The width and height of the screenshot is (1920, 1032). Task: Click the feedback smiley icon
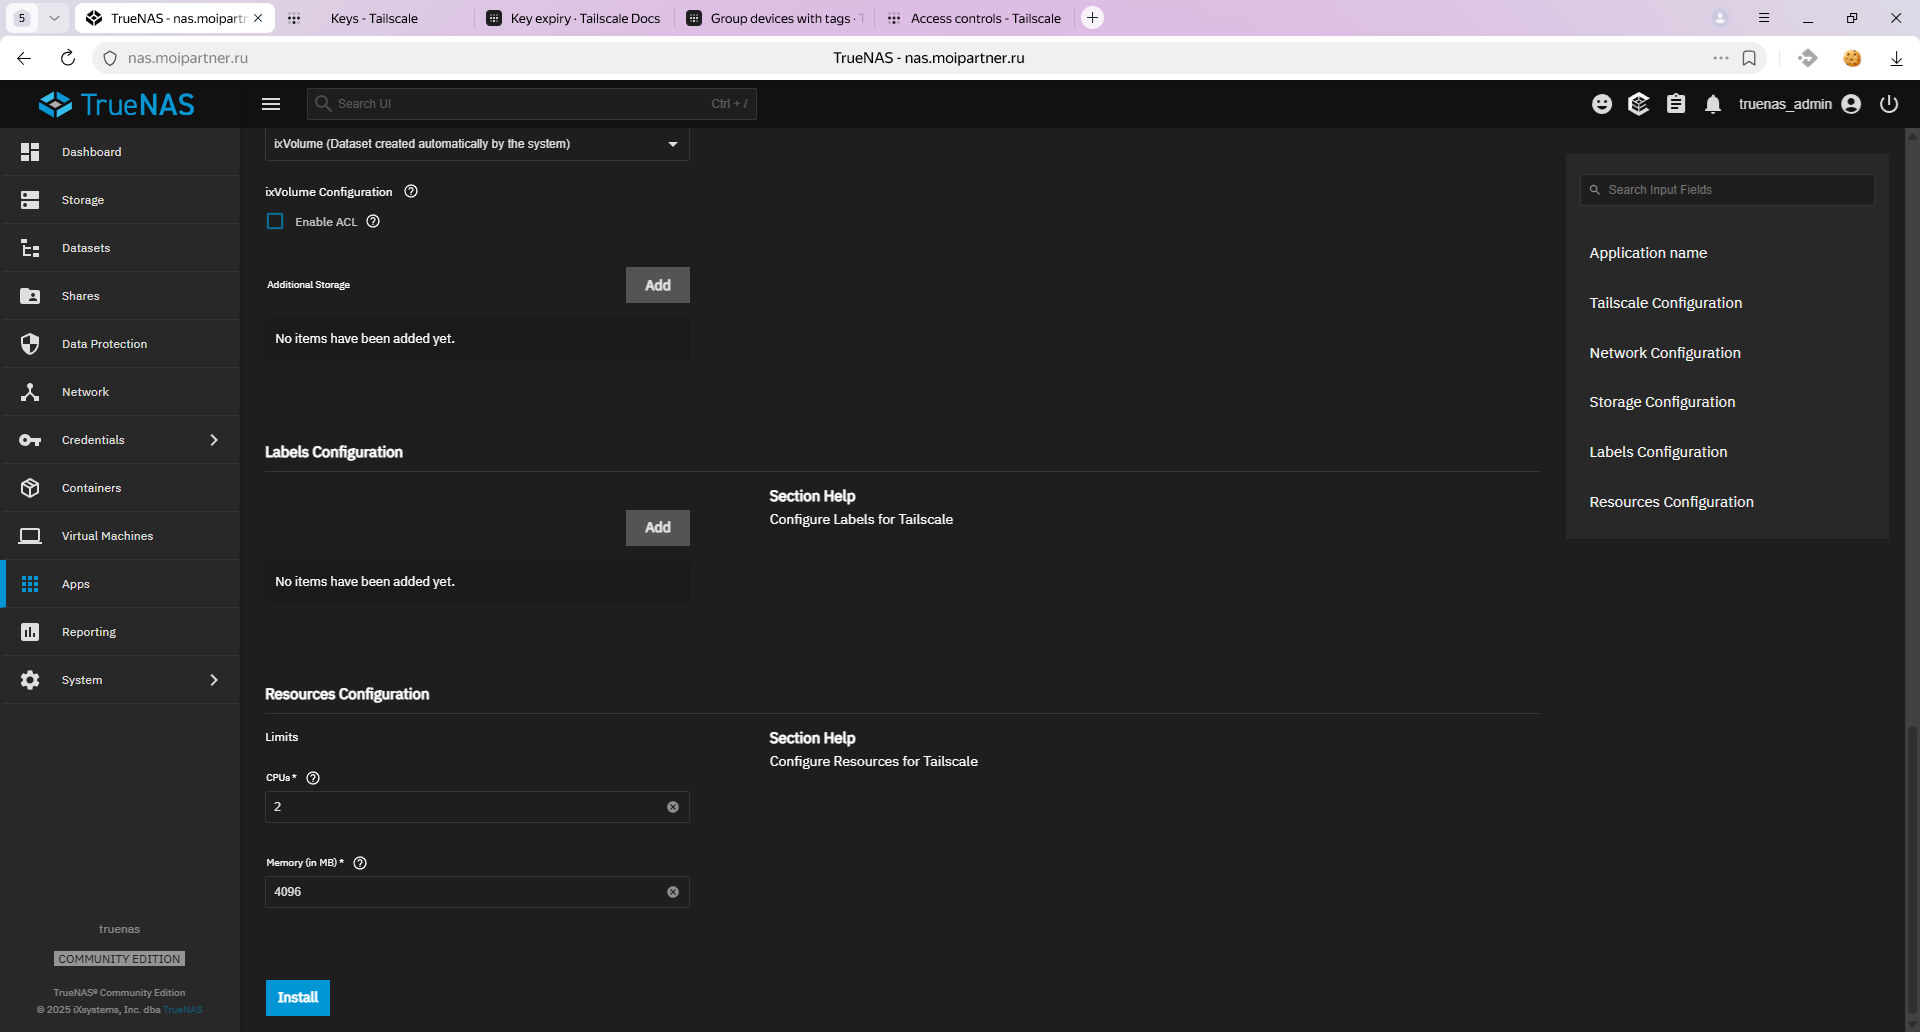coord(1602,104)
